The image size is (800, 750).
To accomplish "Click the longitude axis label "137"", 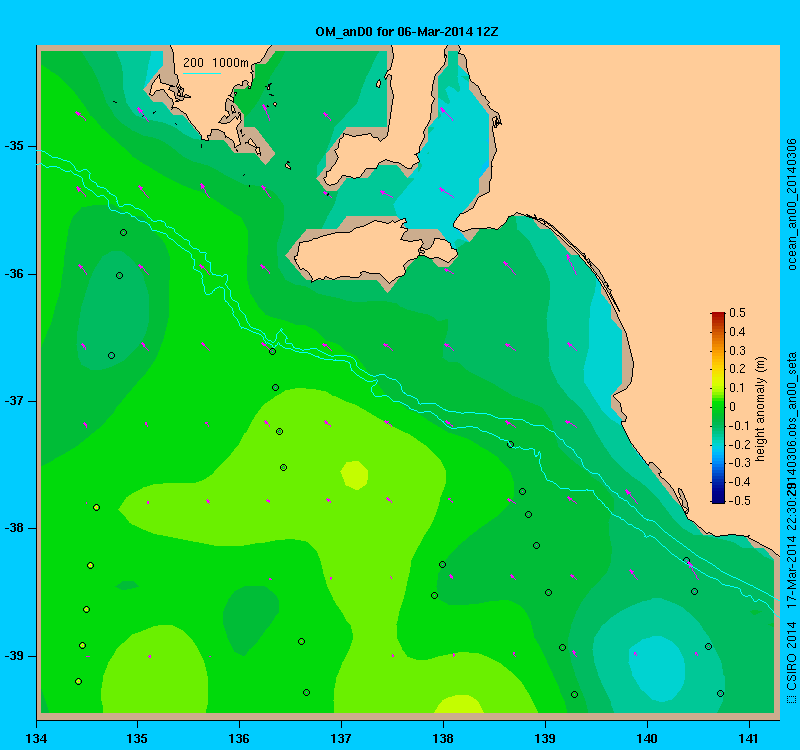I will click(x=341, y=738).
